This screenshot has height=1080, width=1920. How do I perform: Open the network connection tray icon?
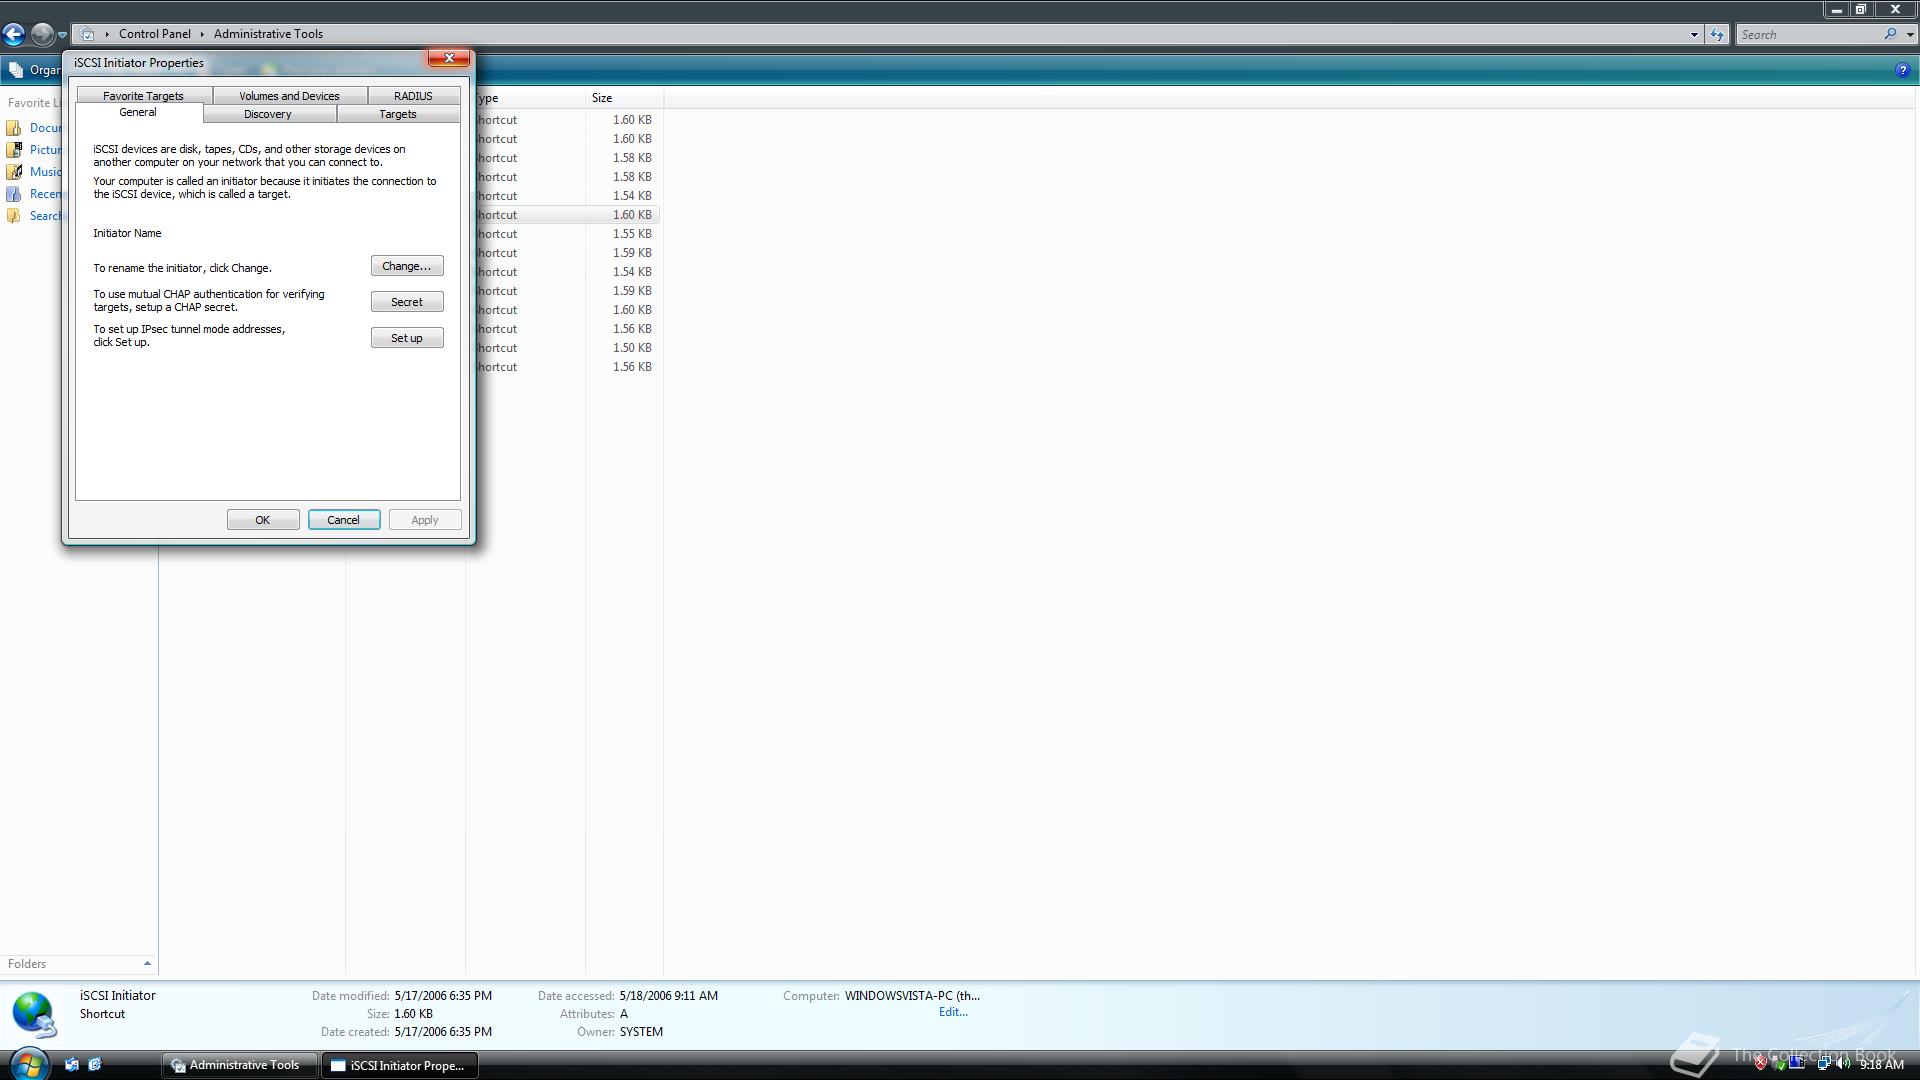(x=1823, y=1064)
